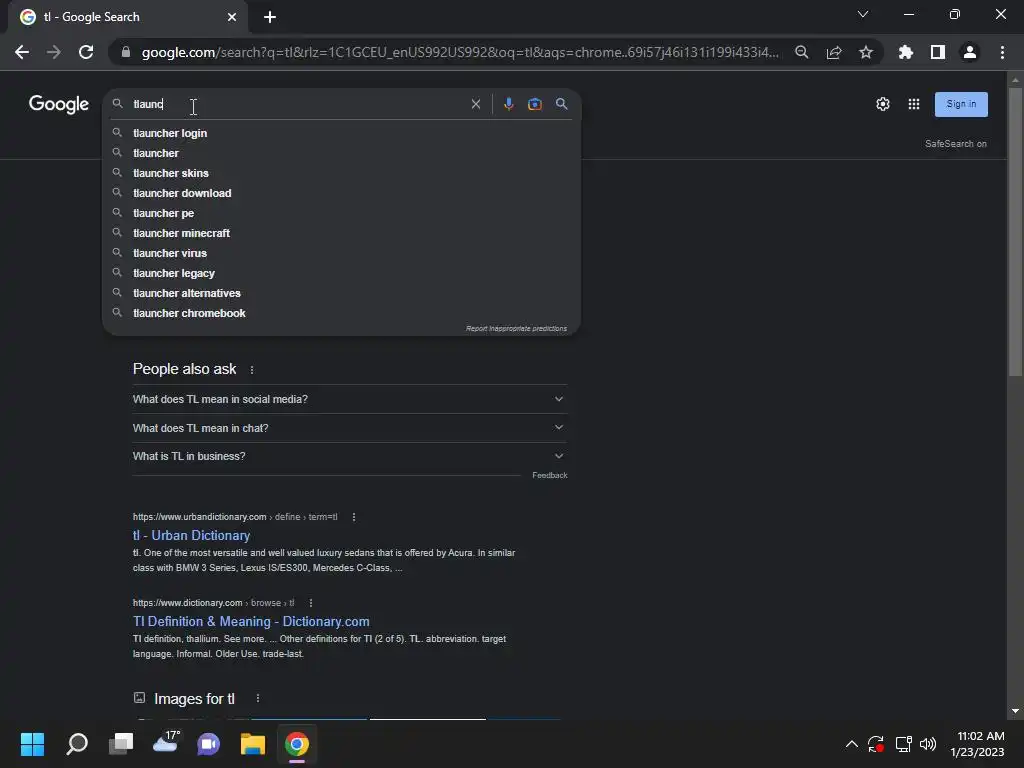Screen dimensions: 1024x768
Task: Open the weather widget showing 17°
Action: click(x=166, y=743)
